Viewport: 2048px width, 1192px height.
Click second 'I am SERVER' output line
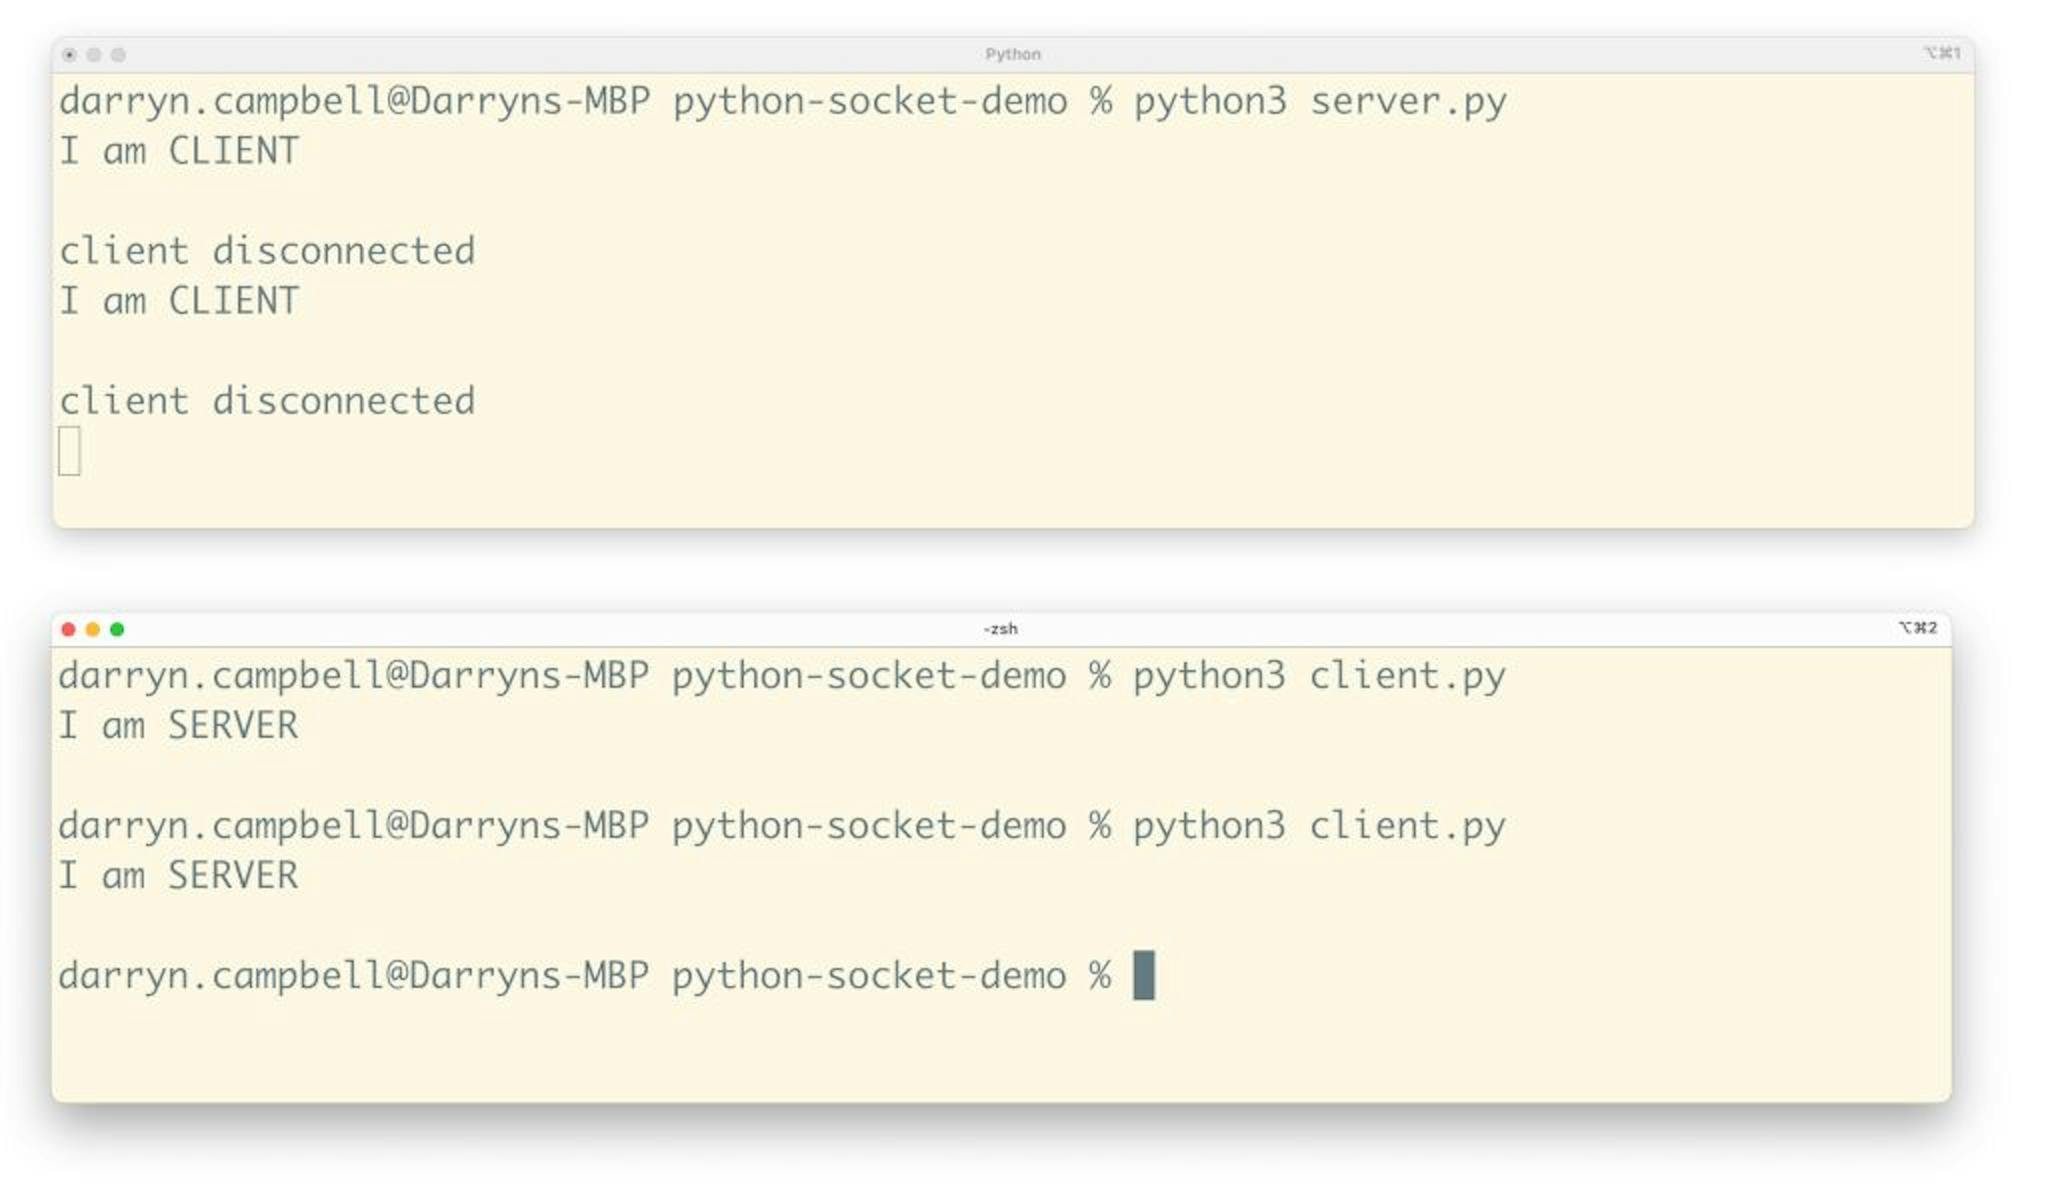[x=178, y=876]
